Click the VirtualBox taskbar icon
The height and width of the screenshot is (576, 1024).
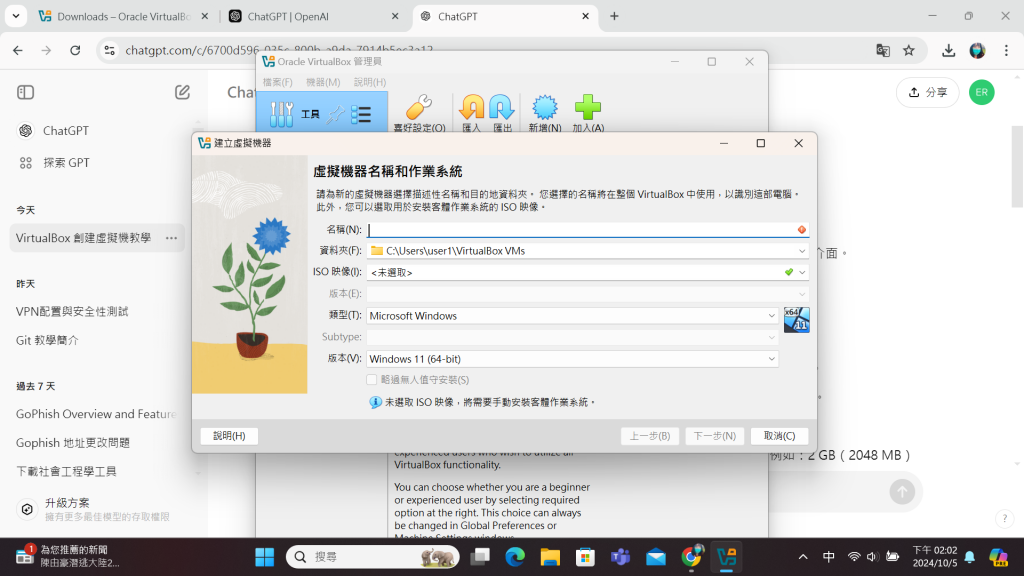click(x=726, y=557)
